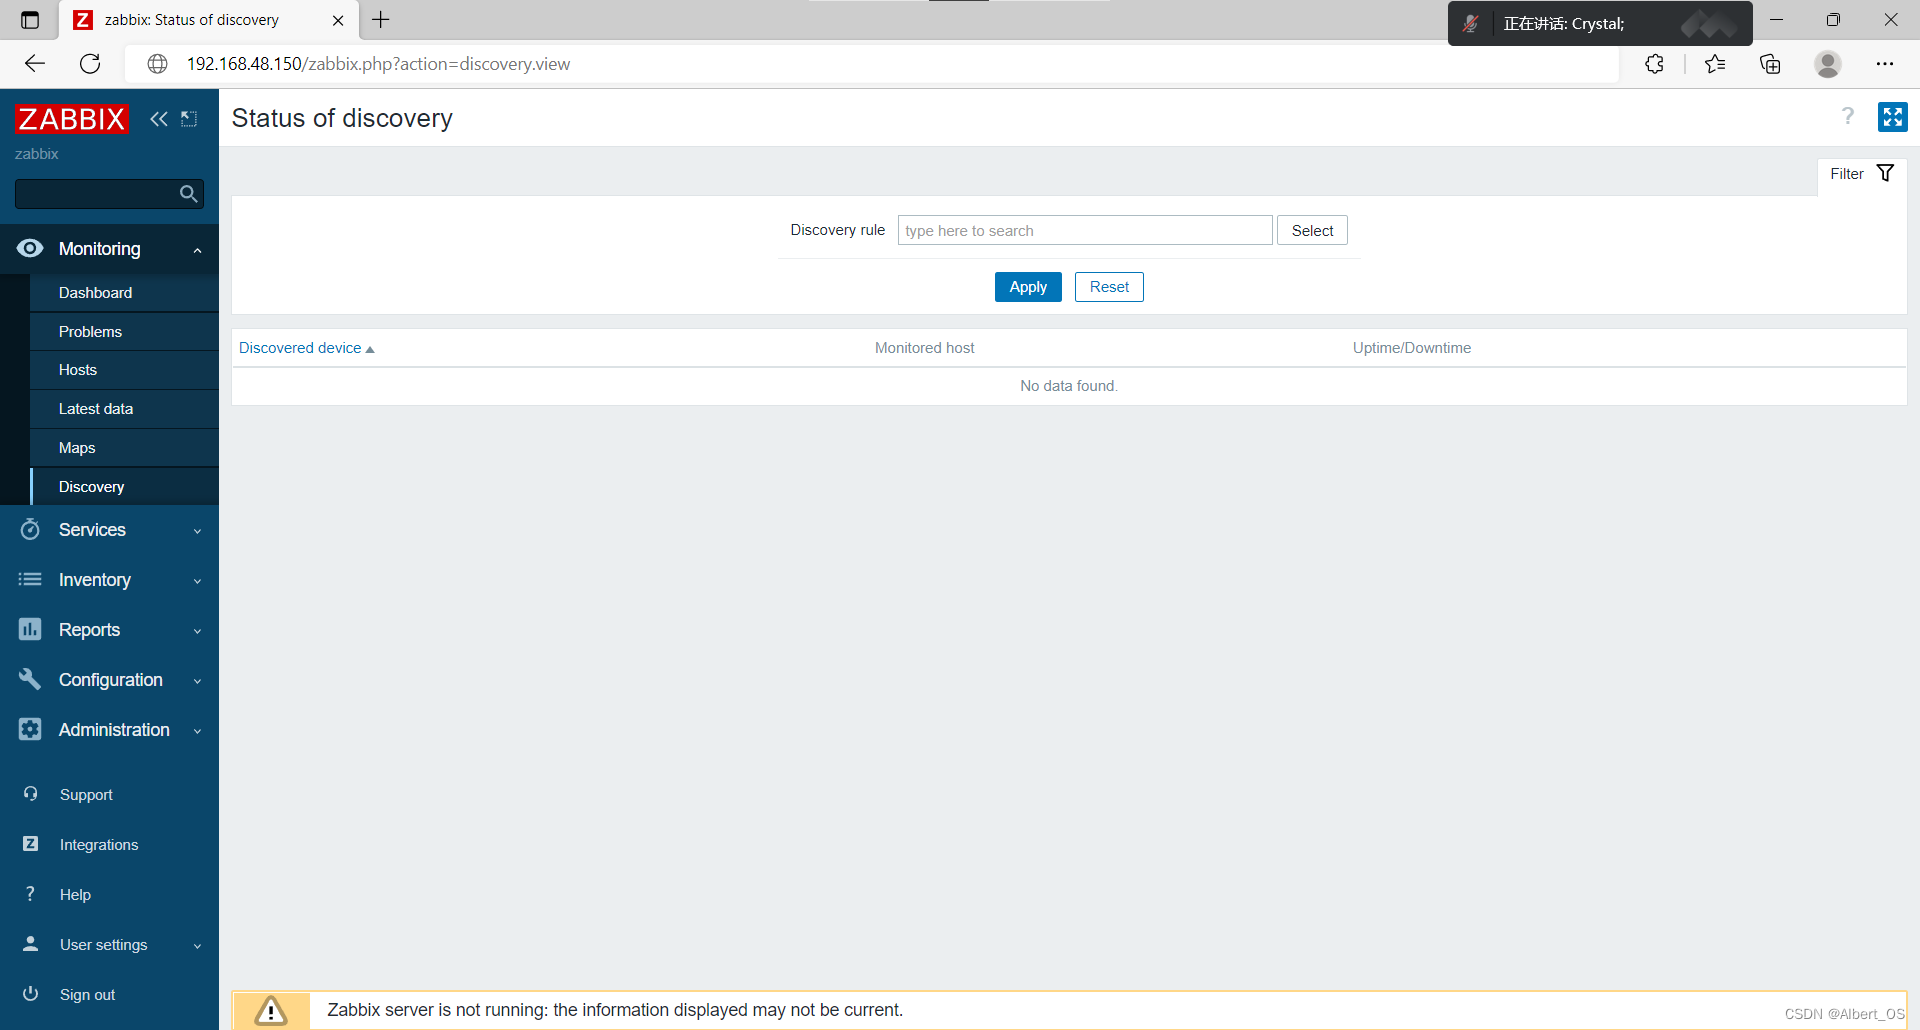
Task: Expand the Administration menu chevron
Action: point(197,731)
